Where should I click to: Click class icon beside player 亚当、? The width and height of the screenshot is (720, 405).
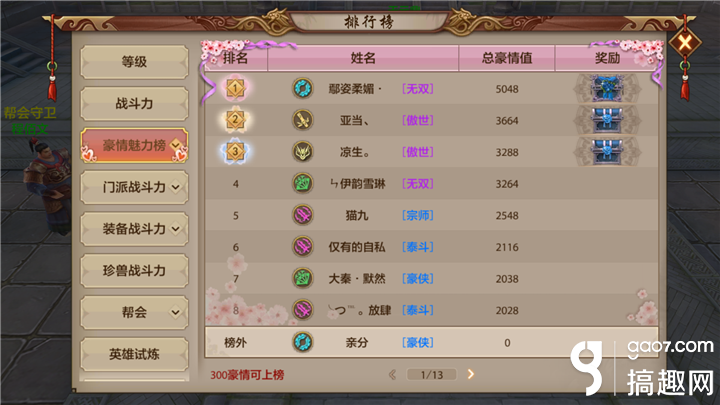coord(303,120)
